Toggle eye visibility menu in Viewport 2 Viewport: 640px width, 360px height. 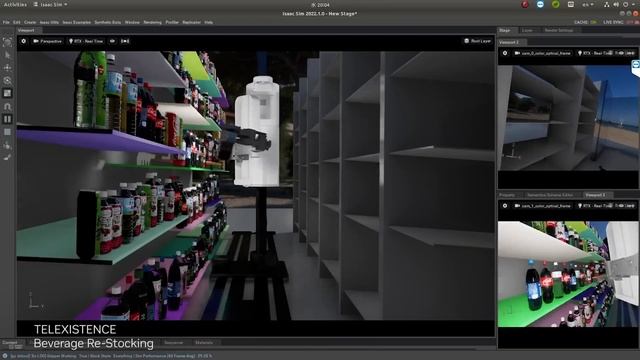621,53
